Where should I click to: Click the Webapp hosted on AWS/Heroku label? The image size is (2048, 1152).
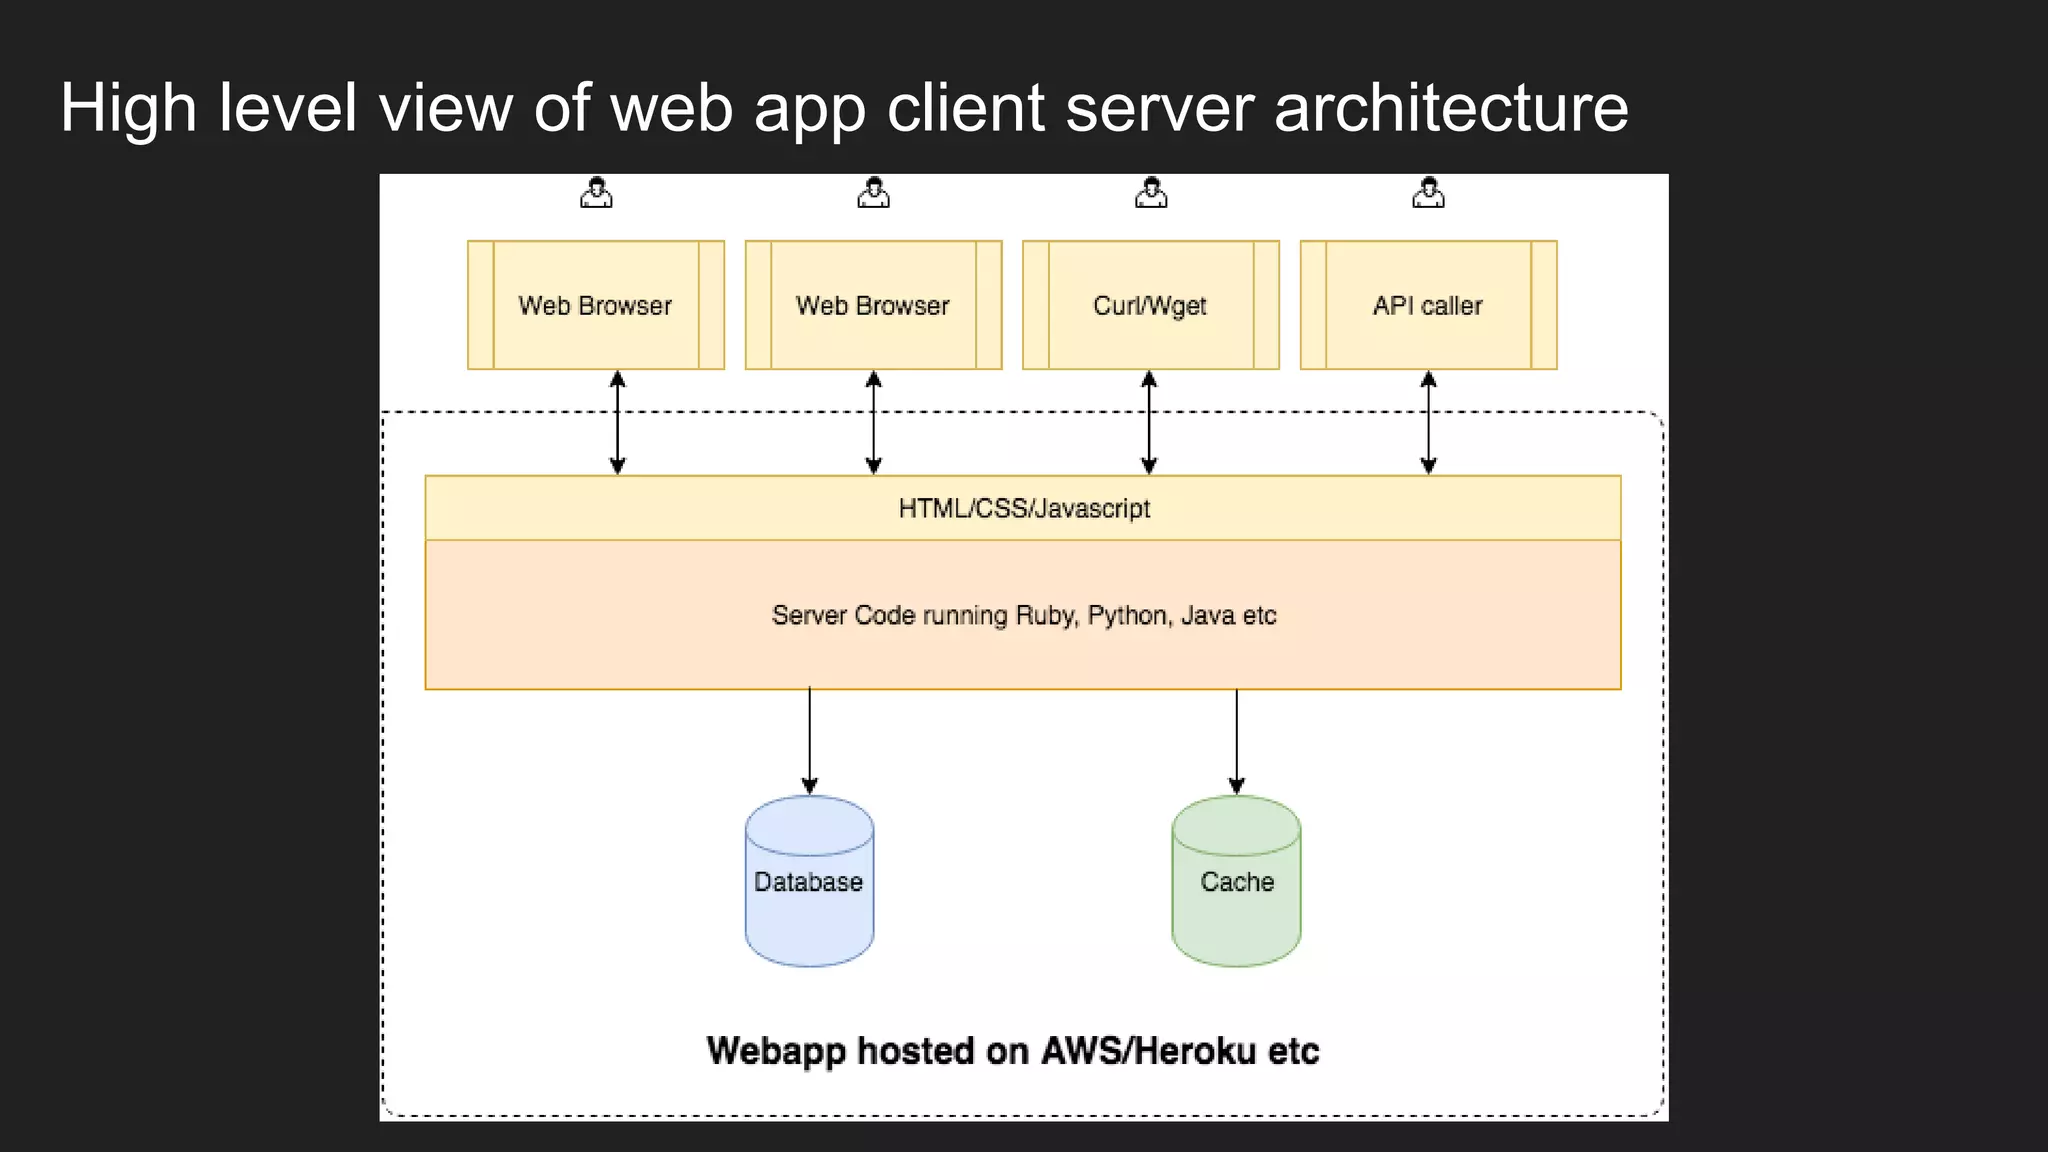(1012, 1051)
